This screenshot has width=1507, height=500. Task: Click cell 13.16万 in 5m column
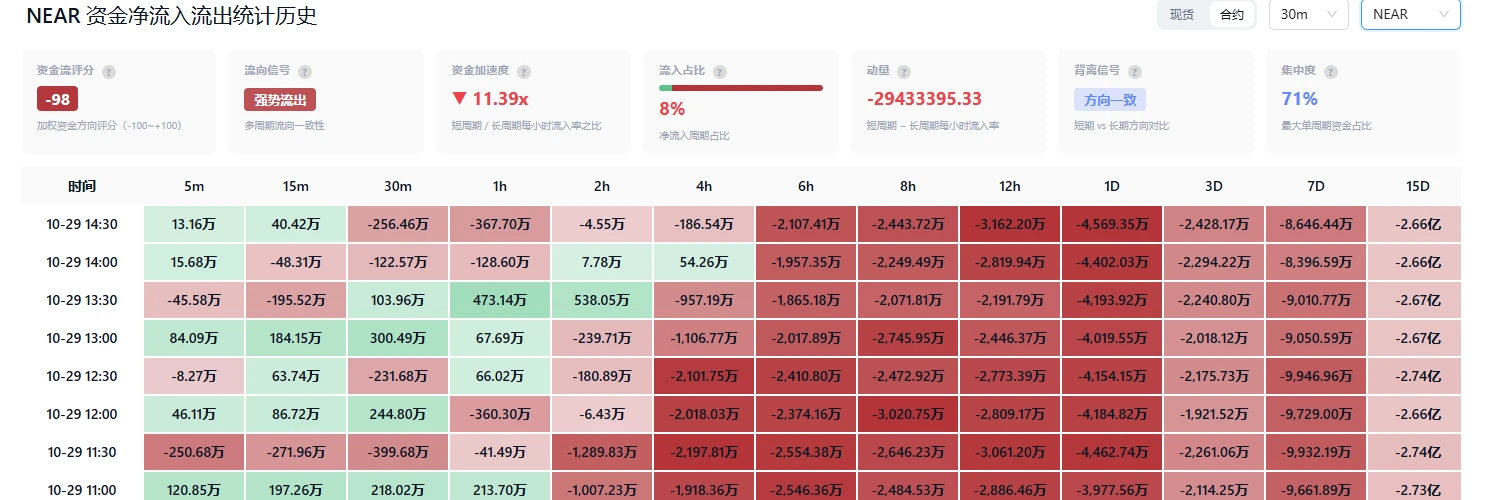(x=195, y=224)
